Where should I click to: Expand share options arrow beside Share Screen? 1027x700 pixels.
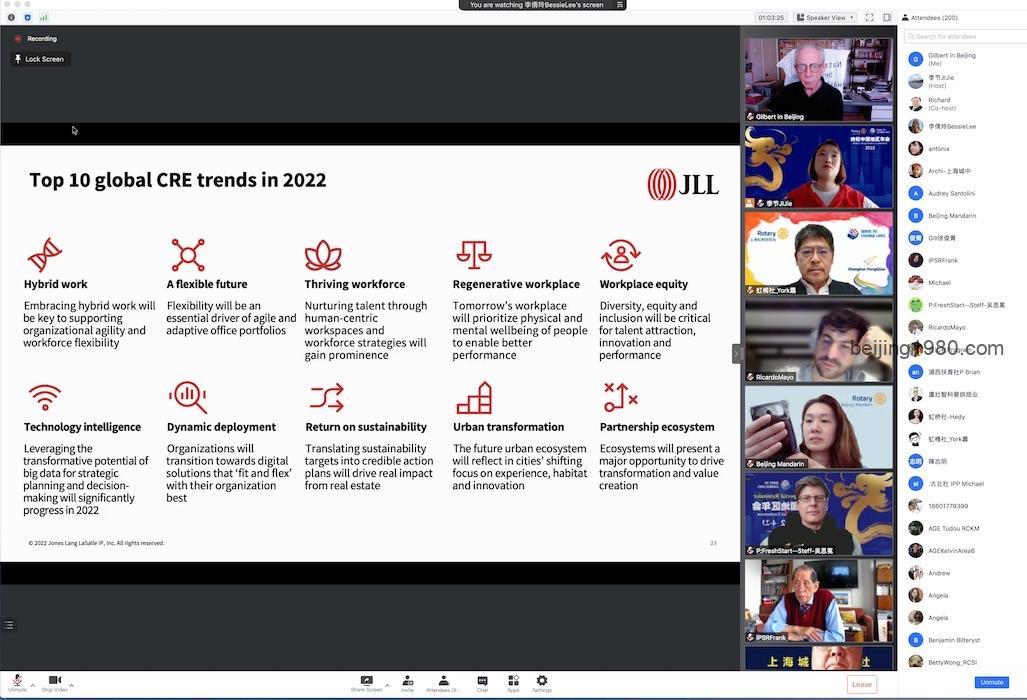pos(387,686)
